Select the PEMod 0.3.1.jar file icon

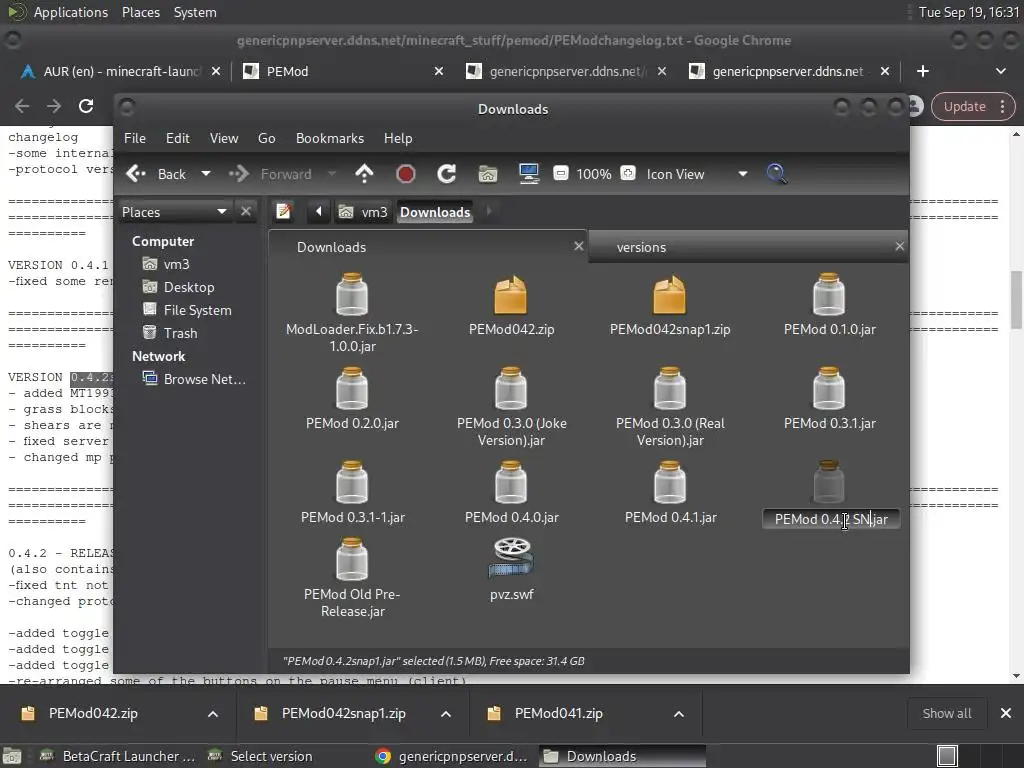pos(829,388)
